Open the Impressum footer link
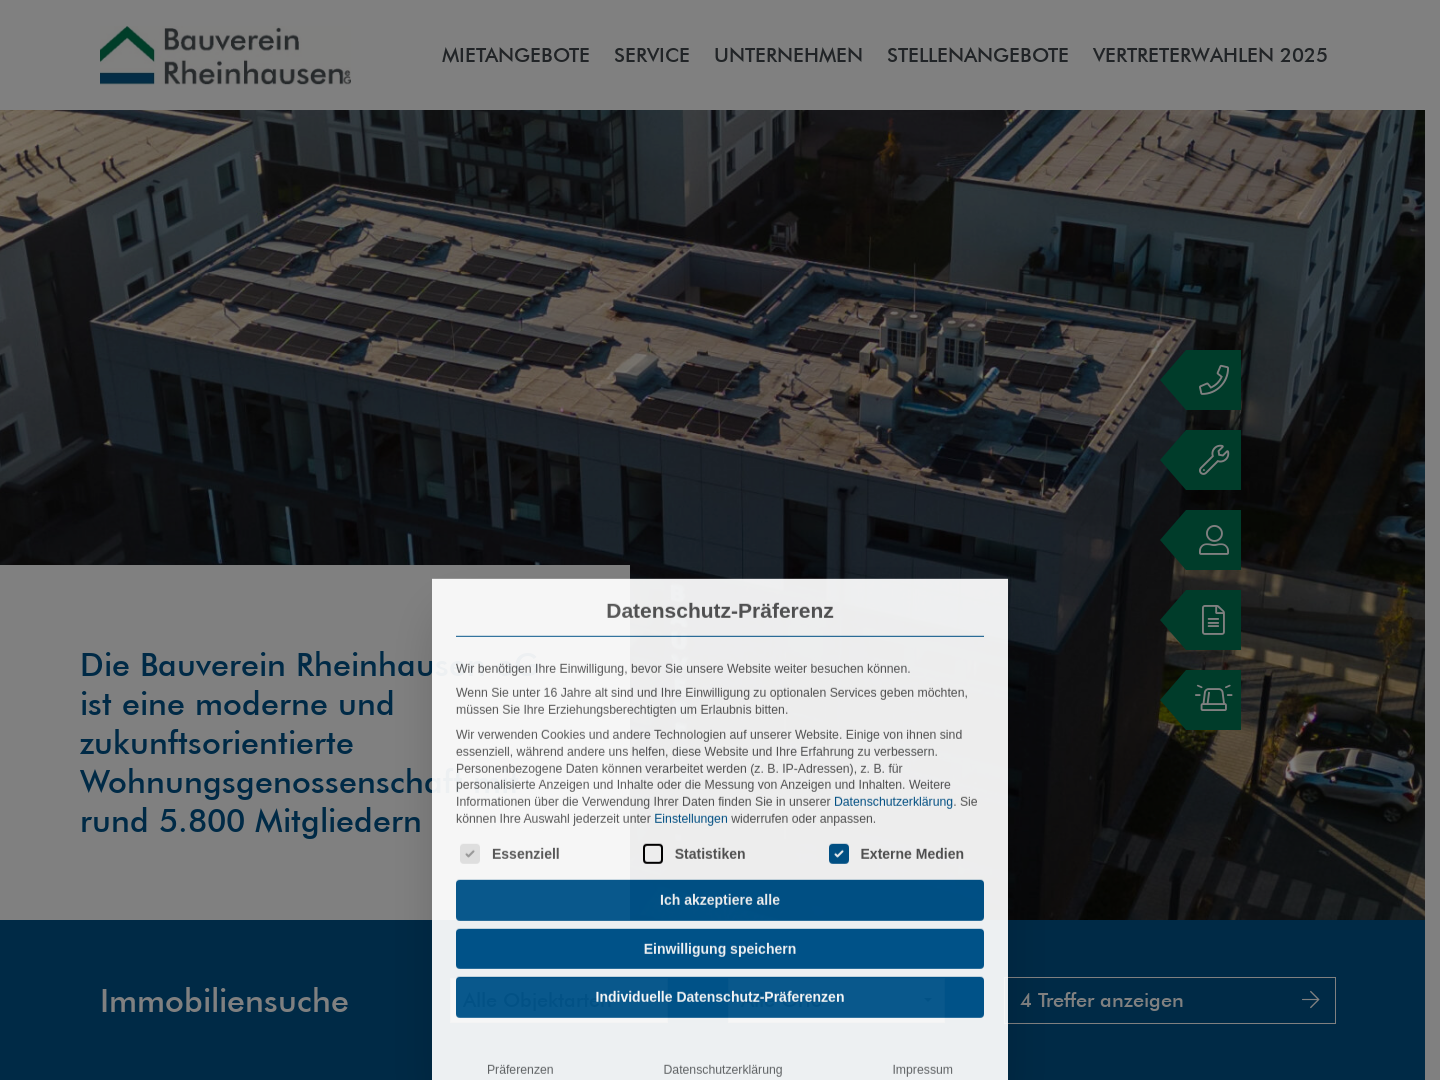The width and height of the screenshot is (1440, 1080). (922, 1070)
